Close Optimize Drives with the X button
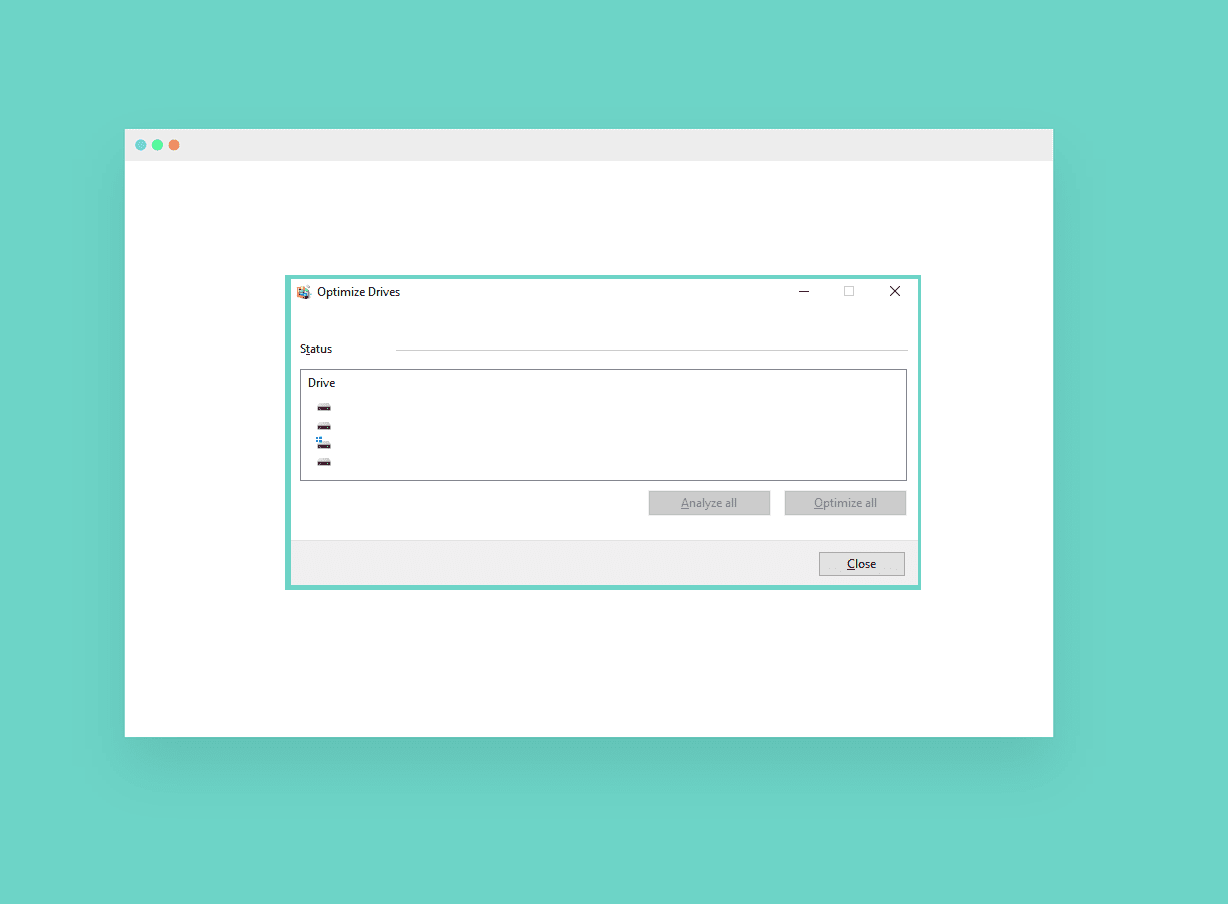This screenshot has height=904, width=1228. [x=895, y=292]
